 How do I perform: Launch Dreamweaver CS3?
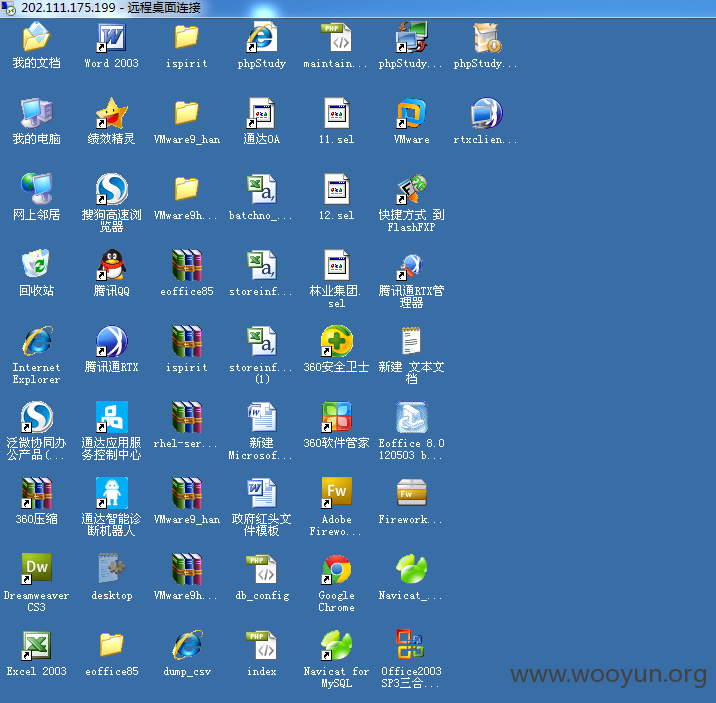coord(36,568)
